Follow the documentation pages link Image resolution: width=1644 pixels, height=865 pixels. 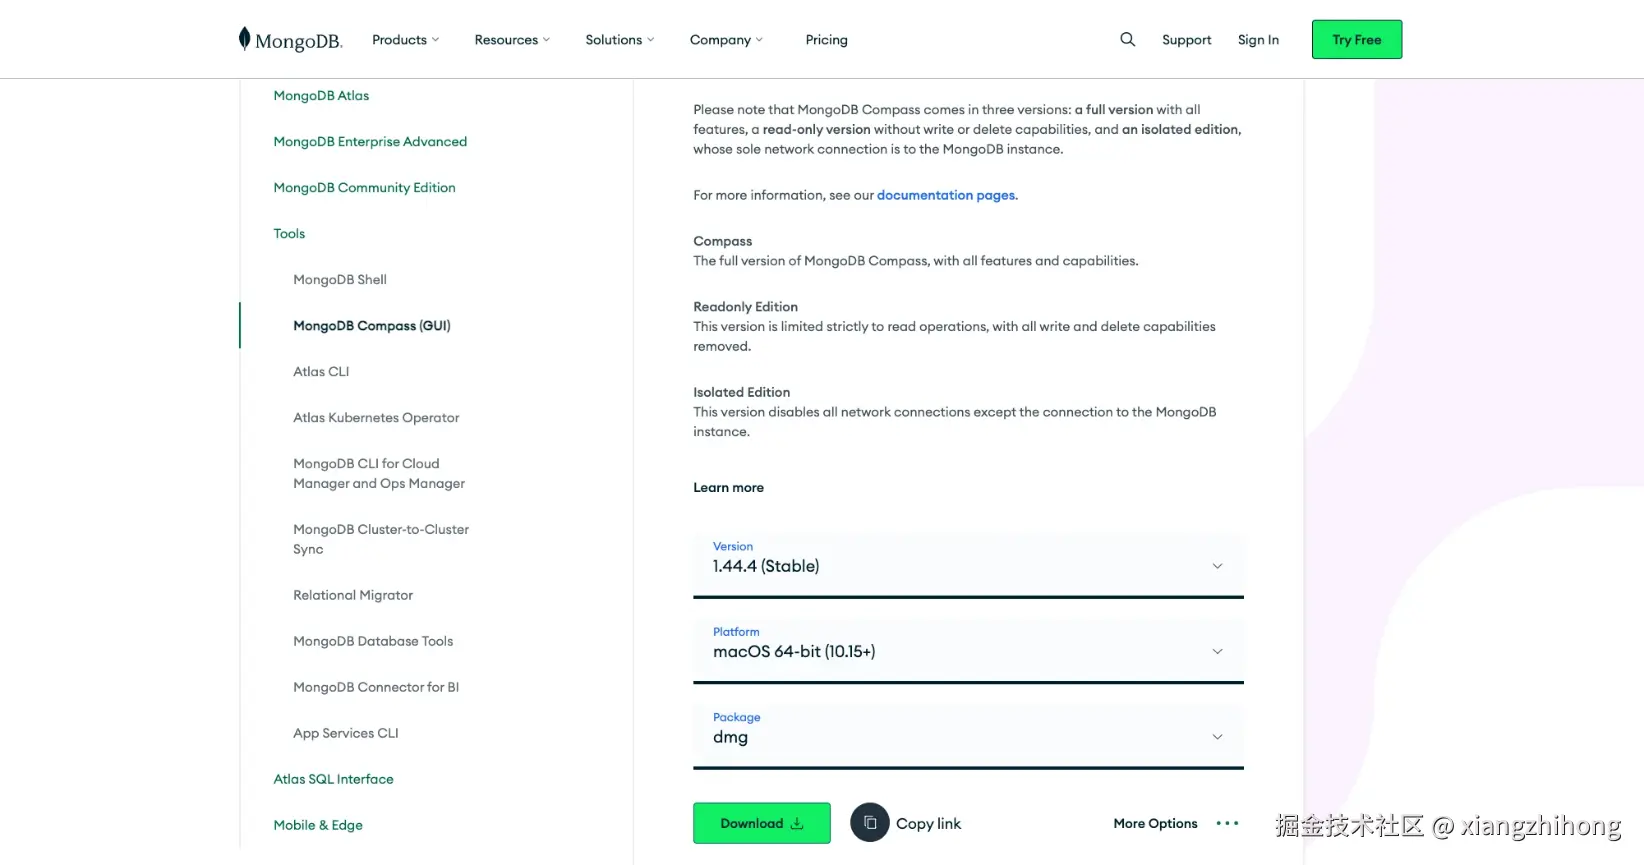tap(946, 195)
